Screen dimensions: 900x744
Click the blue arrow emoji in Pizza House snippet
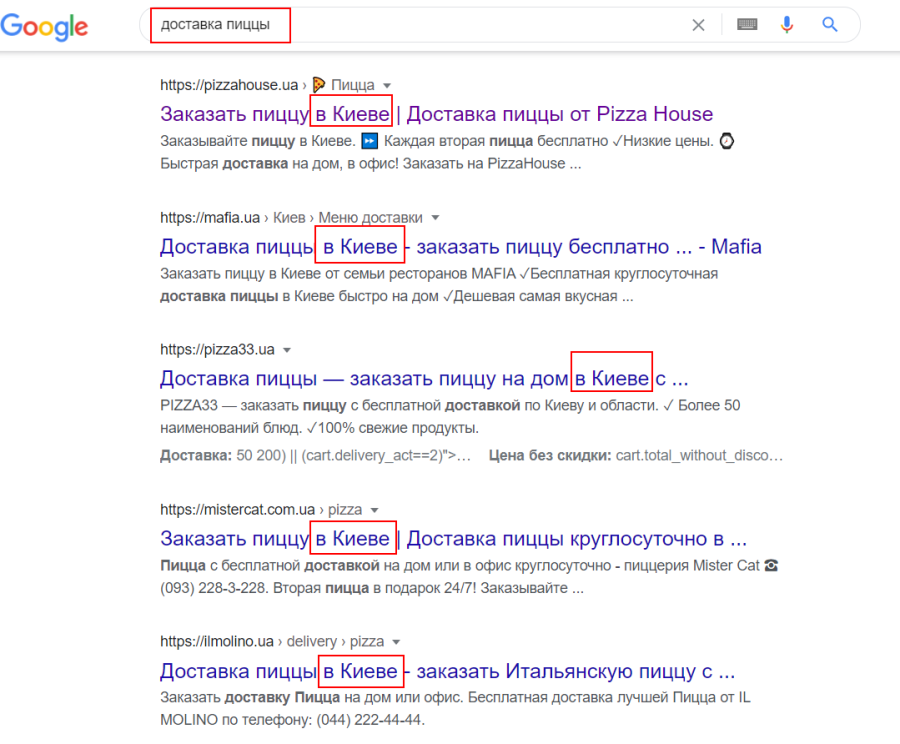pyautogui.click(x=370, y=141)
